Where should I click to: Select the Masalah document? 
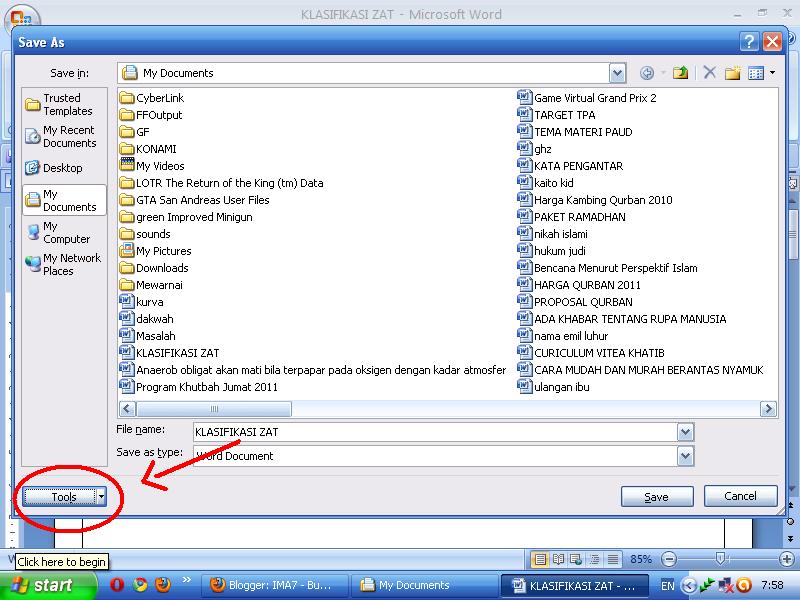147,336
